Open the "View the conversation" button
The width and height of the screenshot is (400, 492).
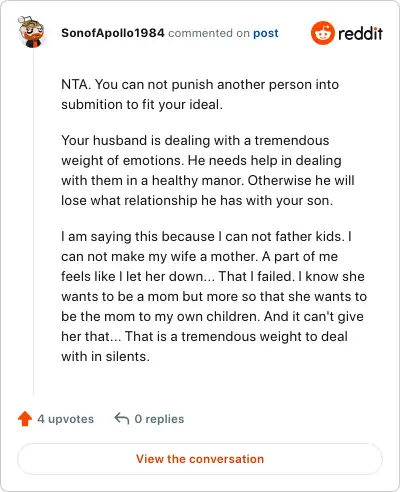click(200, 459)
